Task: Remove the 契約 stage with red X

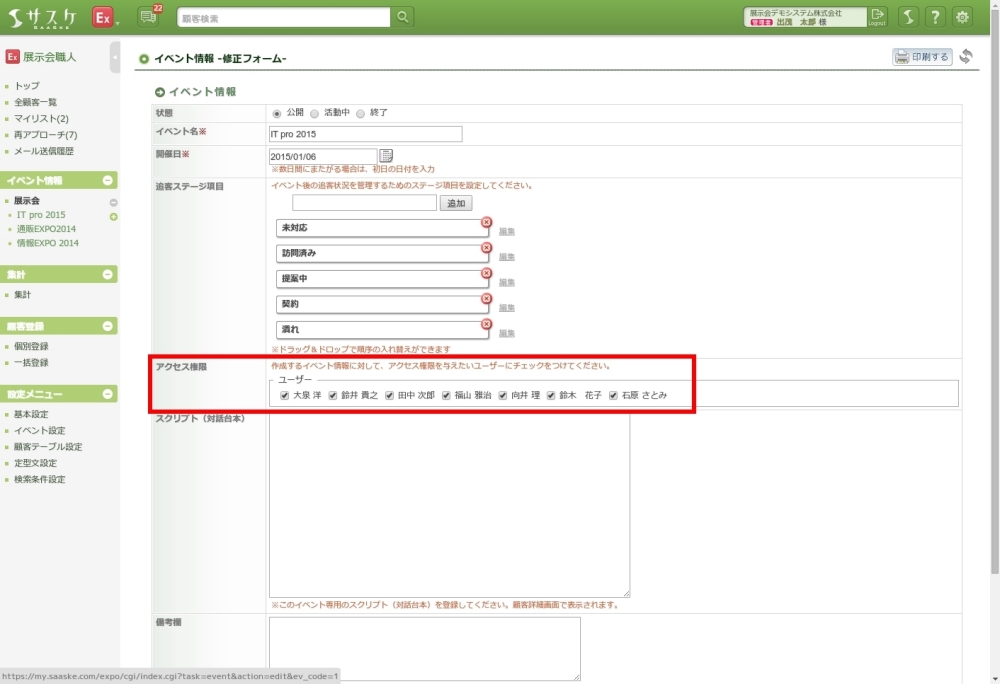Action: 487,298
